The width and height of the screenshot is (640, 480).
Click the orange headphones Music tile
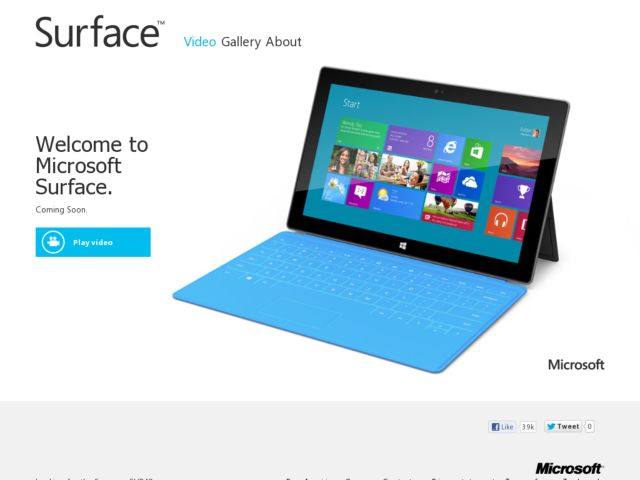500,222
